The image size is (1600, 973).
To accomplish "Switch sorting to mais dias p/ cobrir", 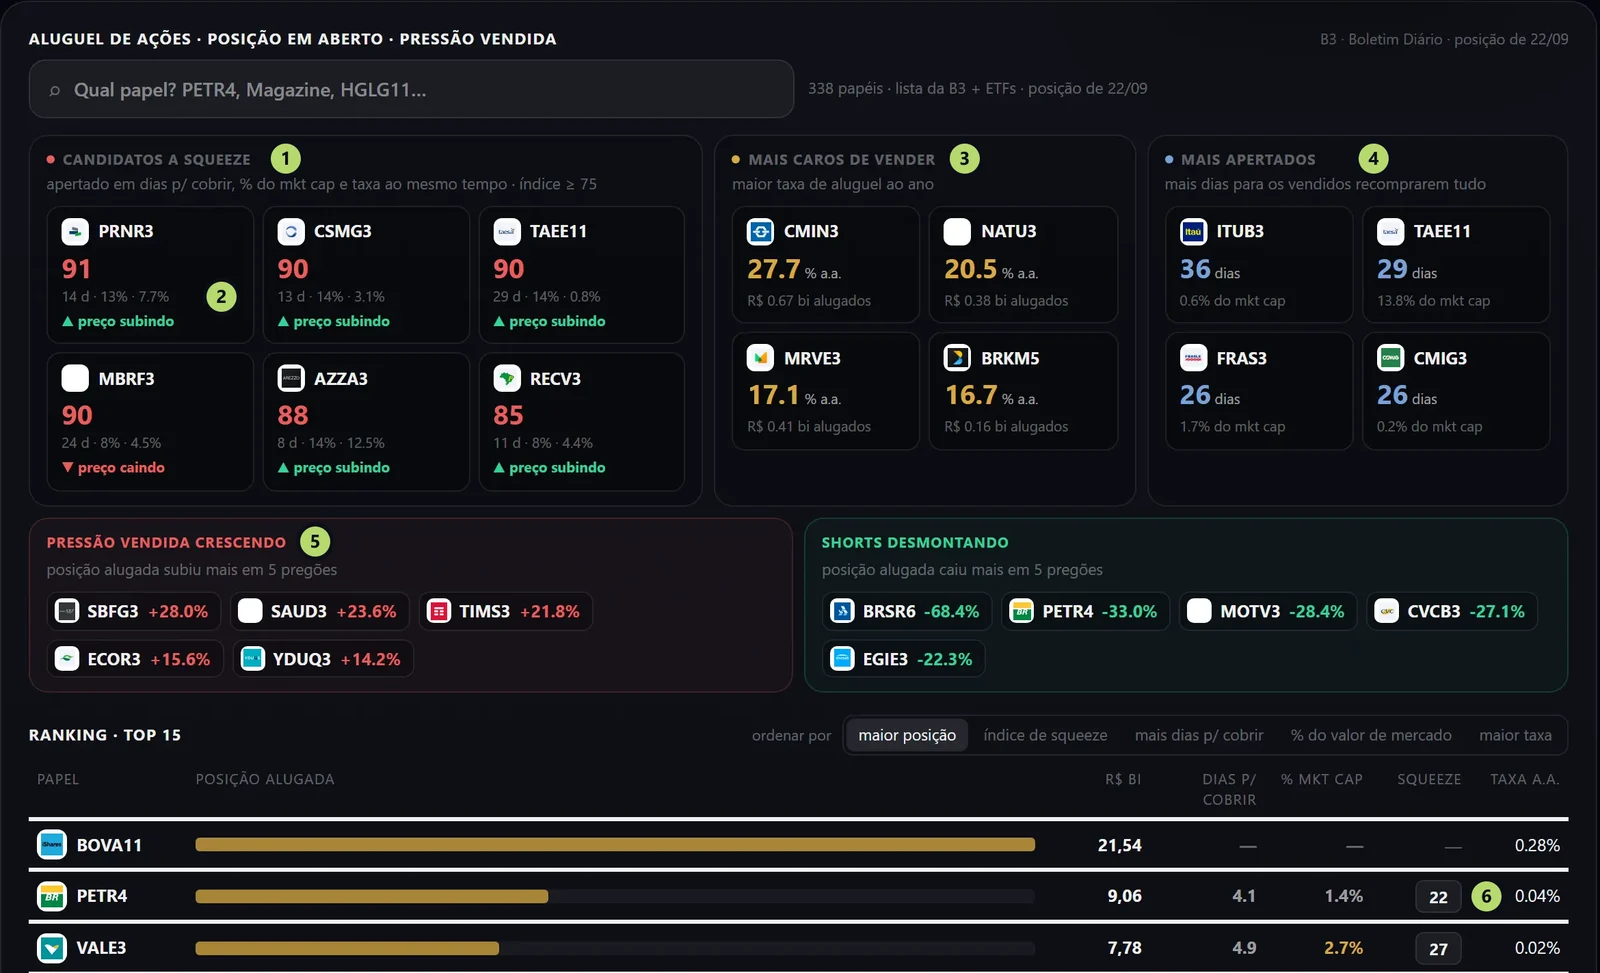I will point(1199,736).
